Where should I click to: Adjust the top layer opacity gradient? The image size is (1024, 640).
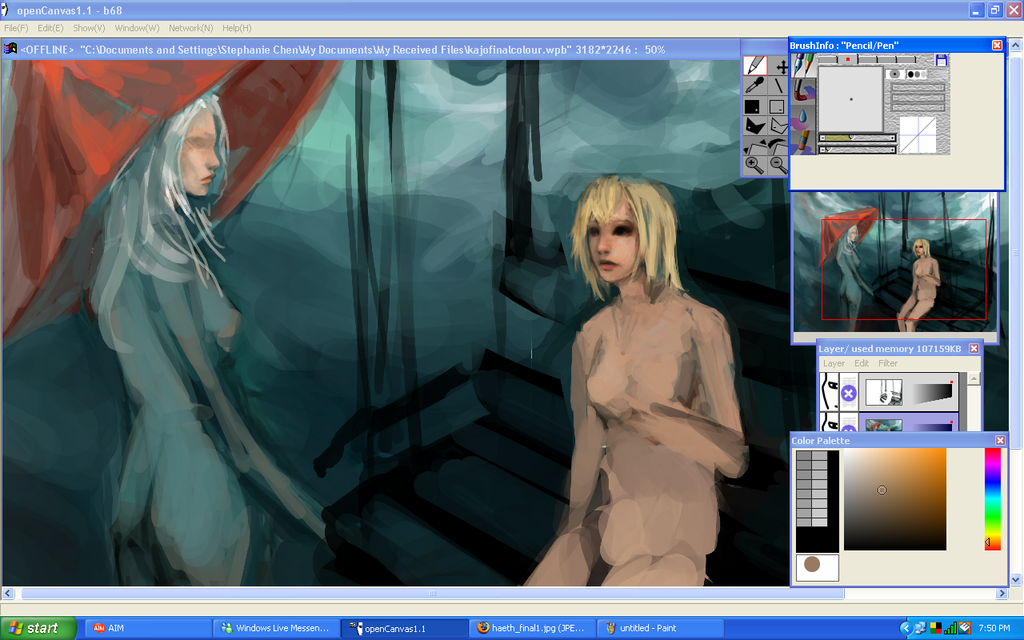[x=932, y=392]
